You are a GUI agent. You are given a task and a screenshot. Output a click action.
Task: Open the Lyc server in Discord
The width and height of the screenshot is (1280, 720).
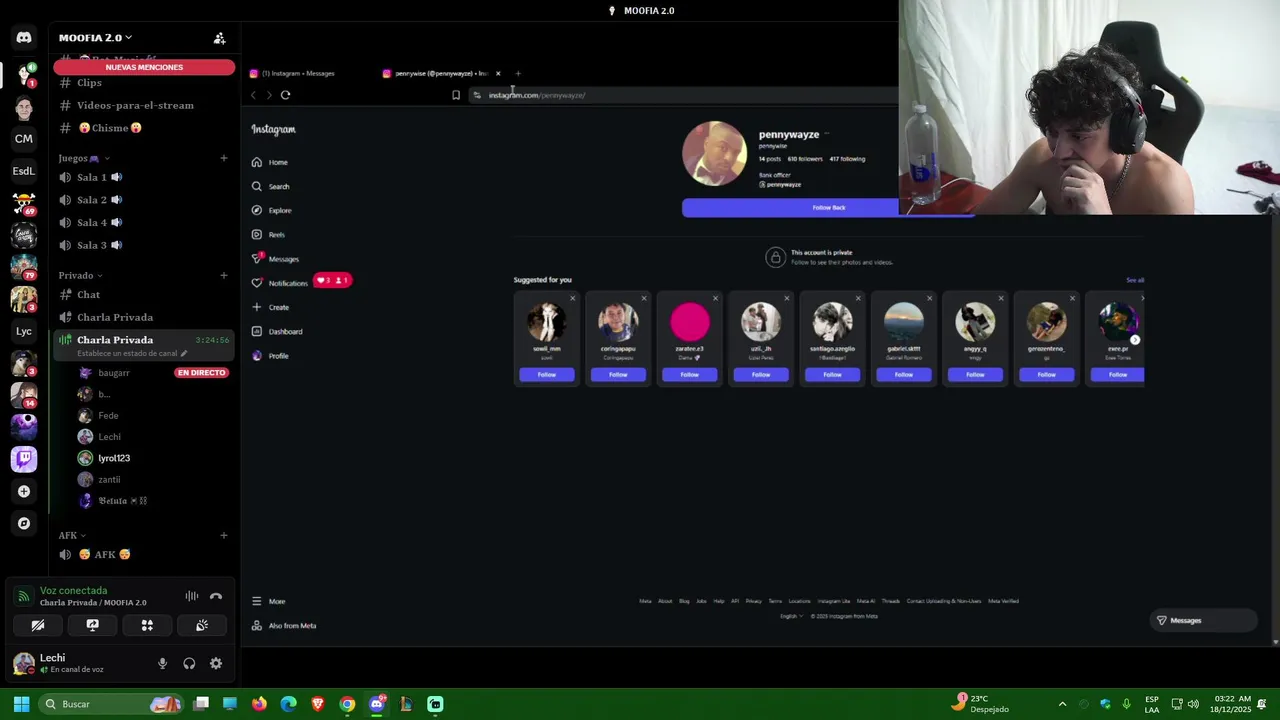24,331
